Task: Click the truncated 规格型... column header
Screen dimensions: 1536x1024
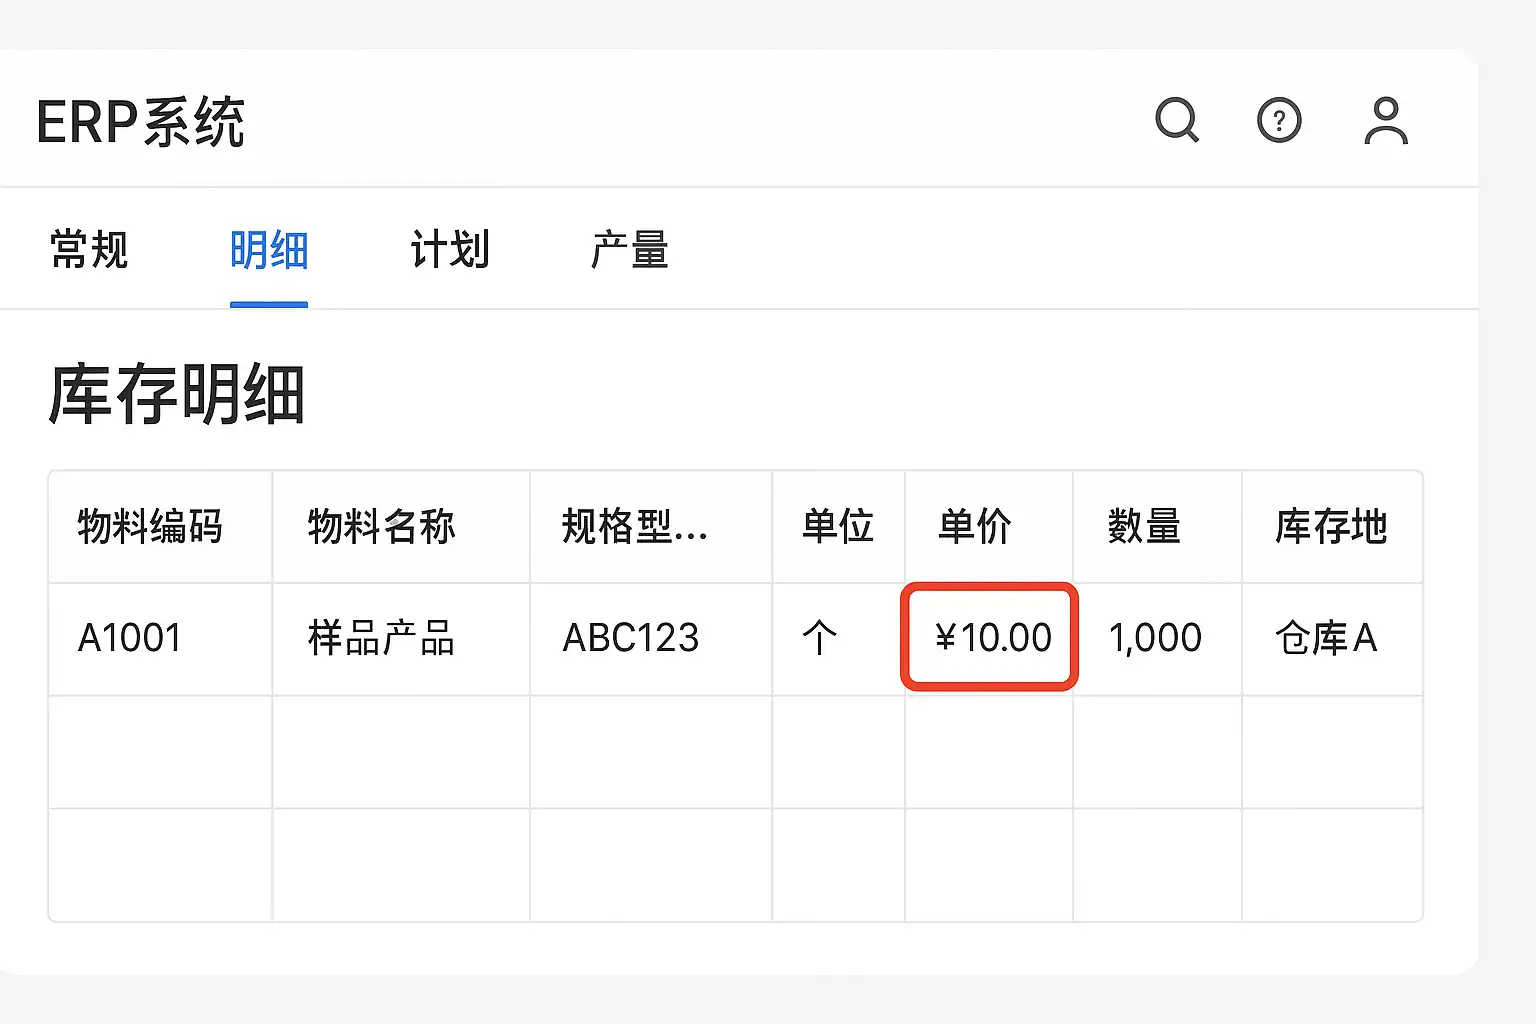Action: (634, 526)
